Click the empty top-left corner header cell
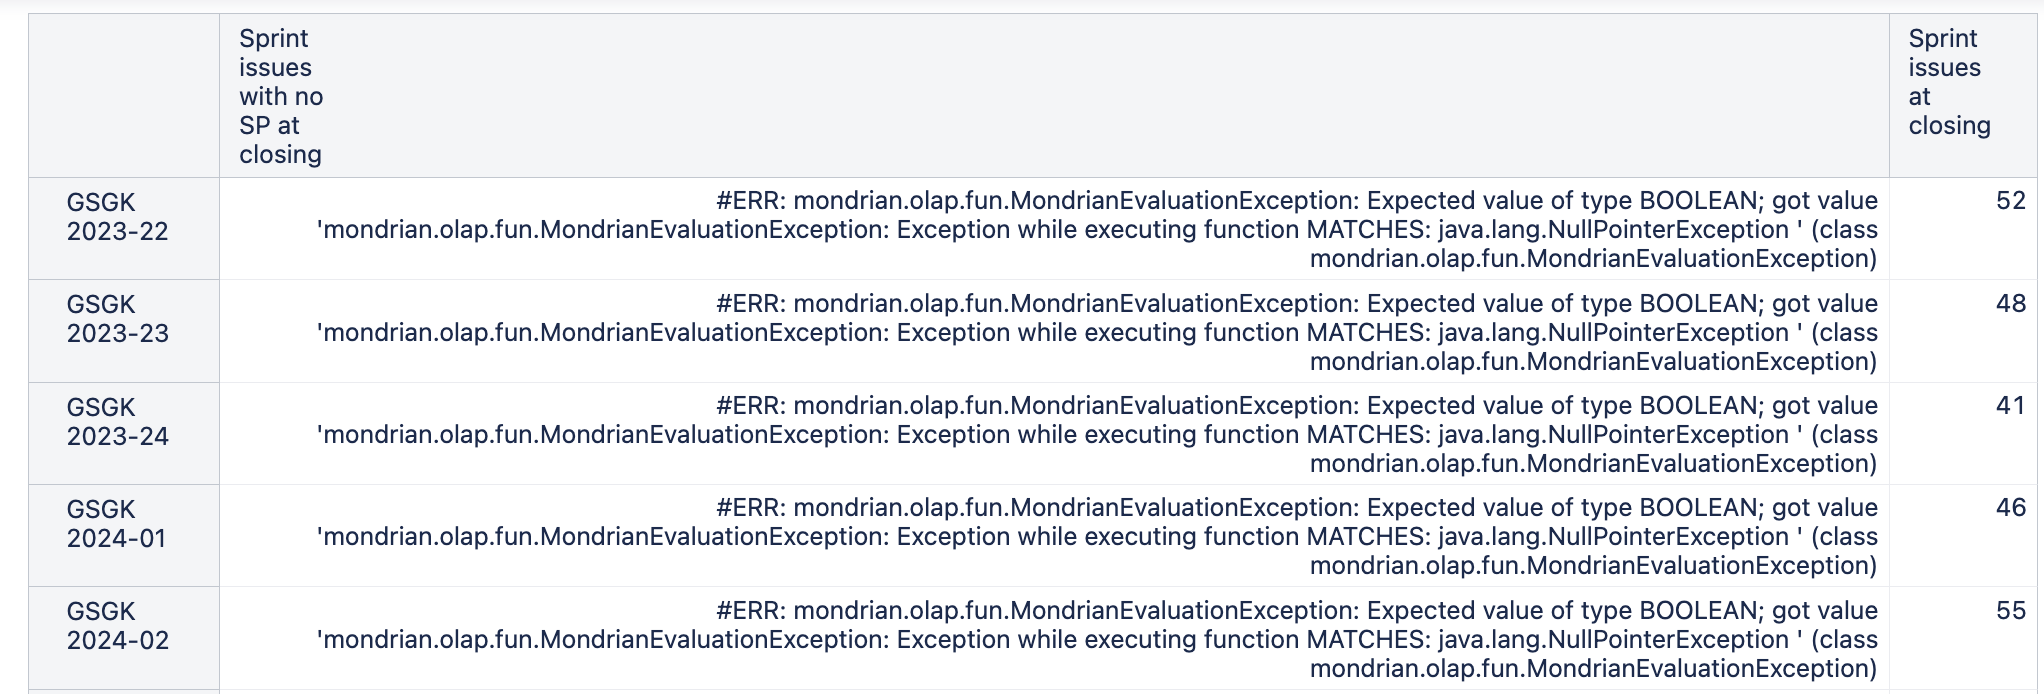This screenshot has width=2044, height=694. click(x=124, y=96)
